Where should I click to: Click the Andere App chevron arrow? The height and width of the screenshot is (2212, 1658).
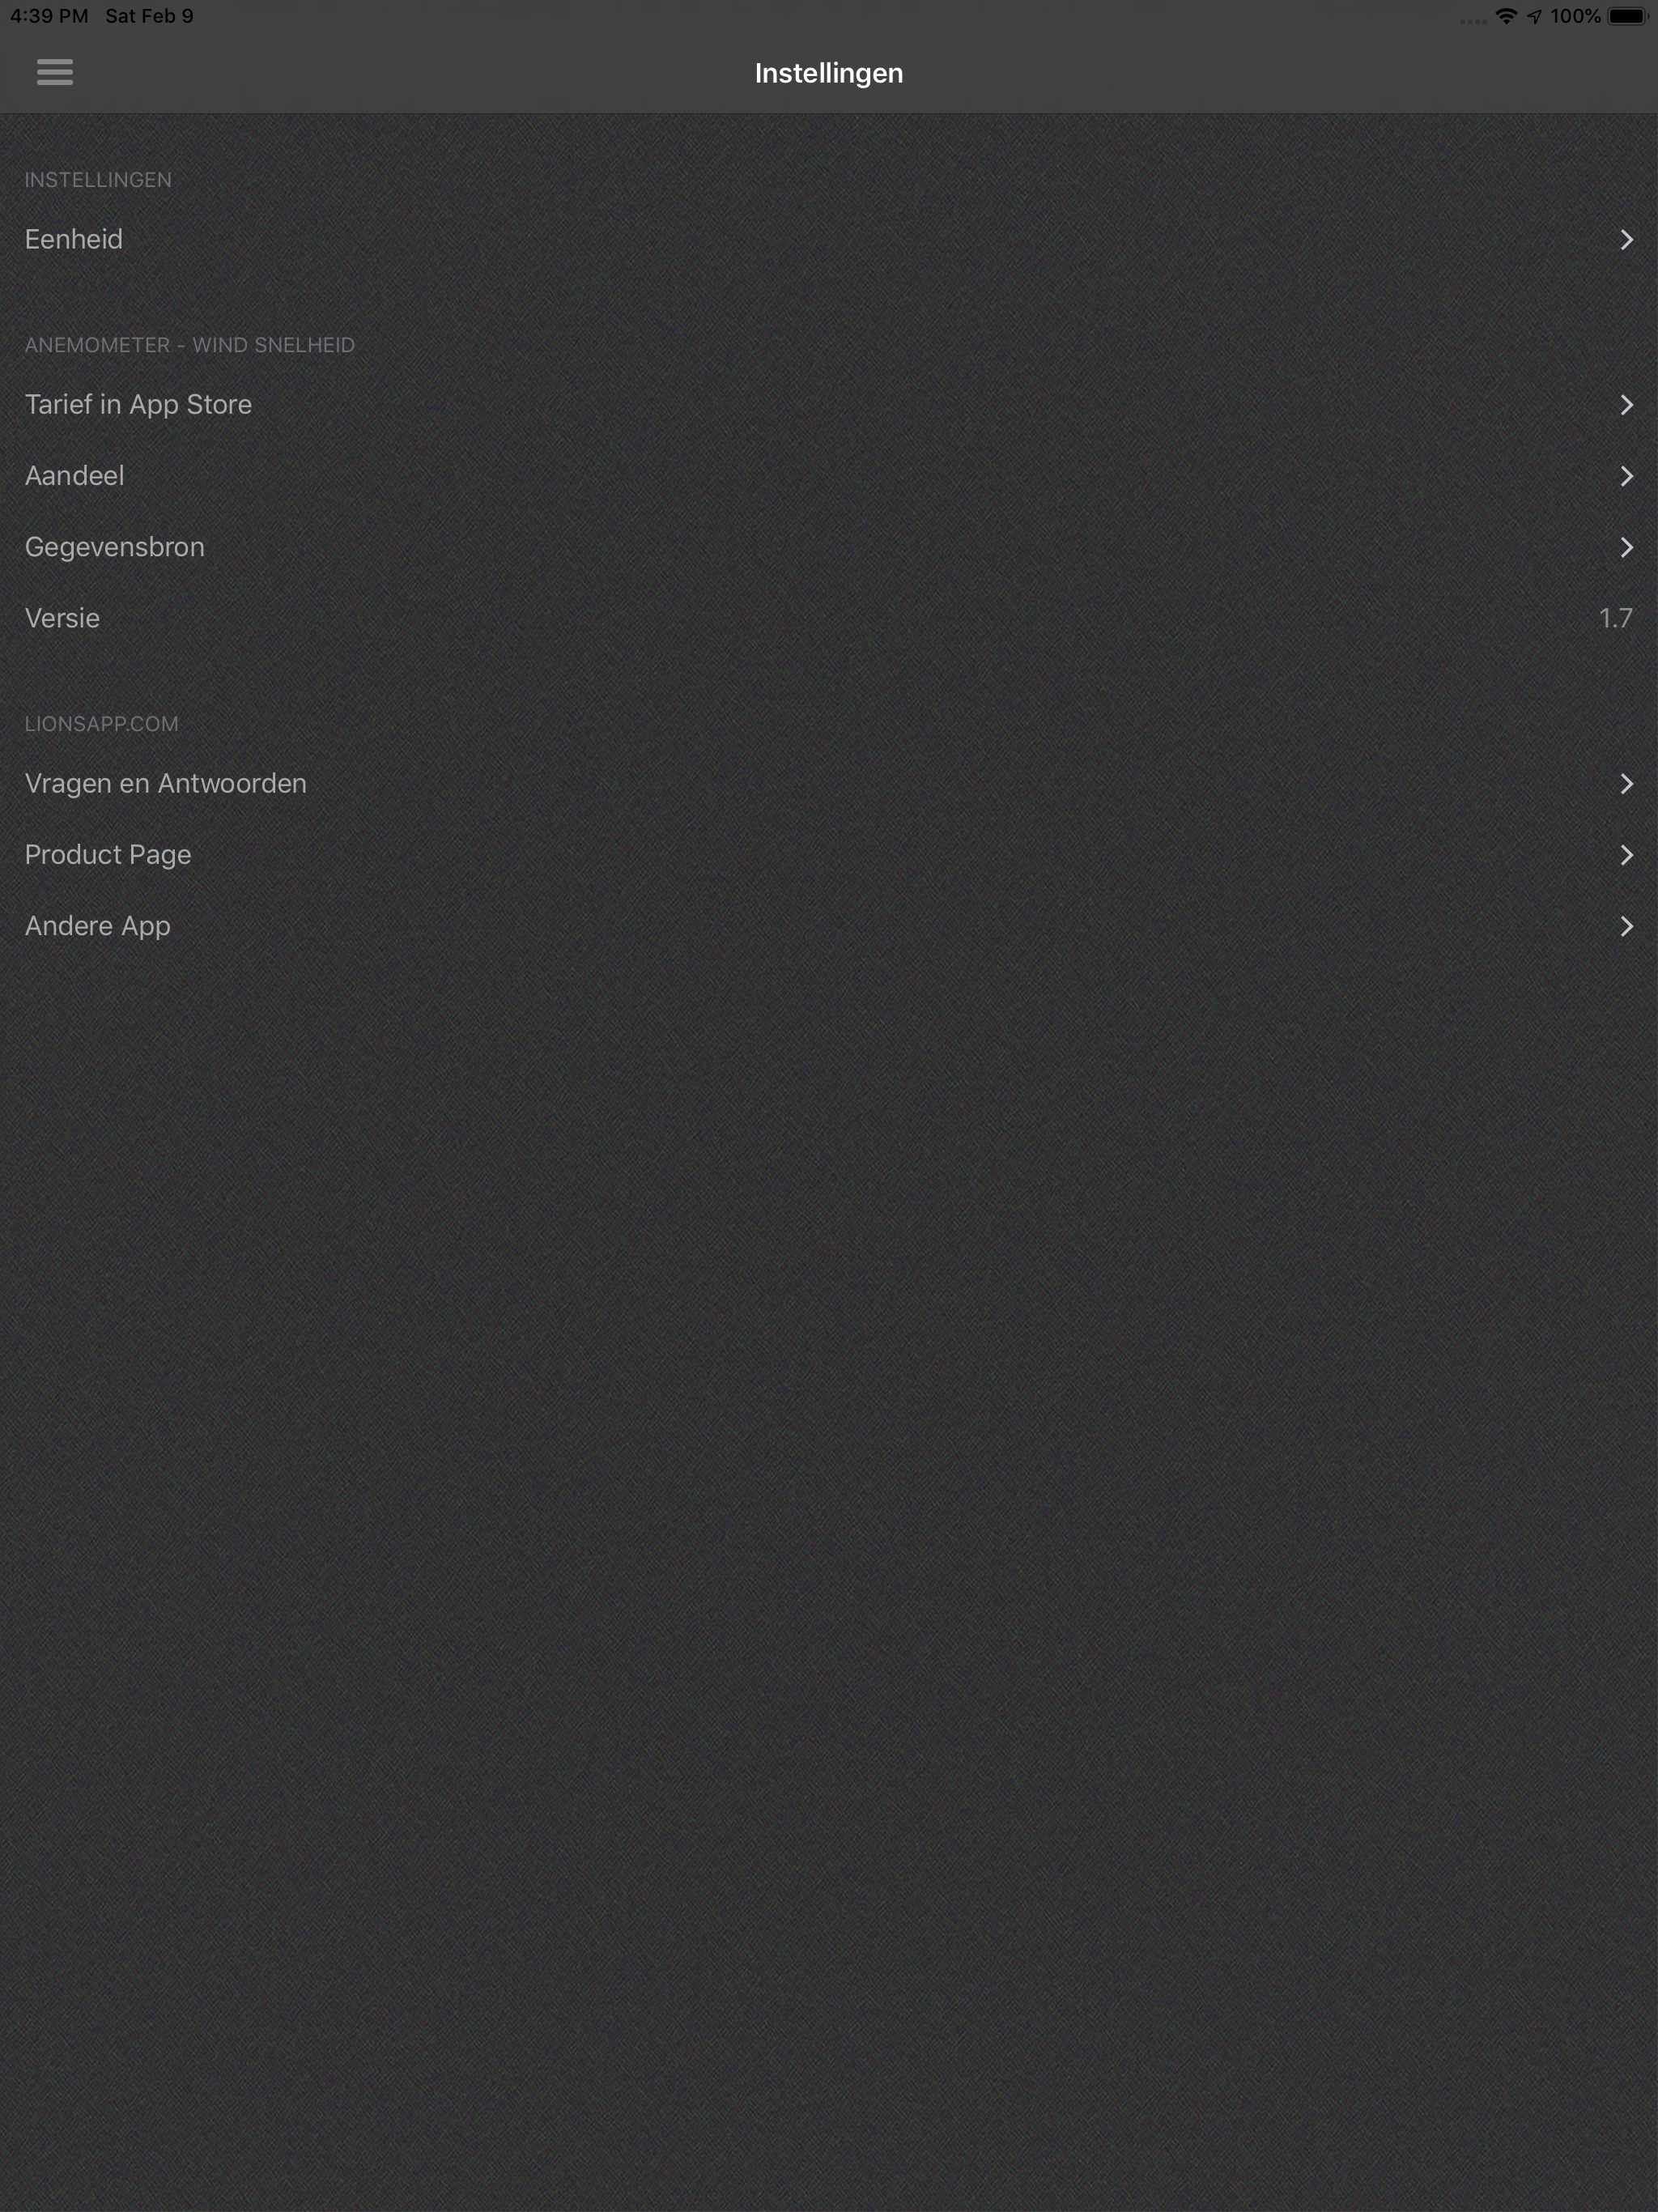point(1626,926)
